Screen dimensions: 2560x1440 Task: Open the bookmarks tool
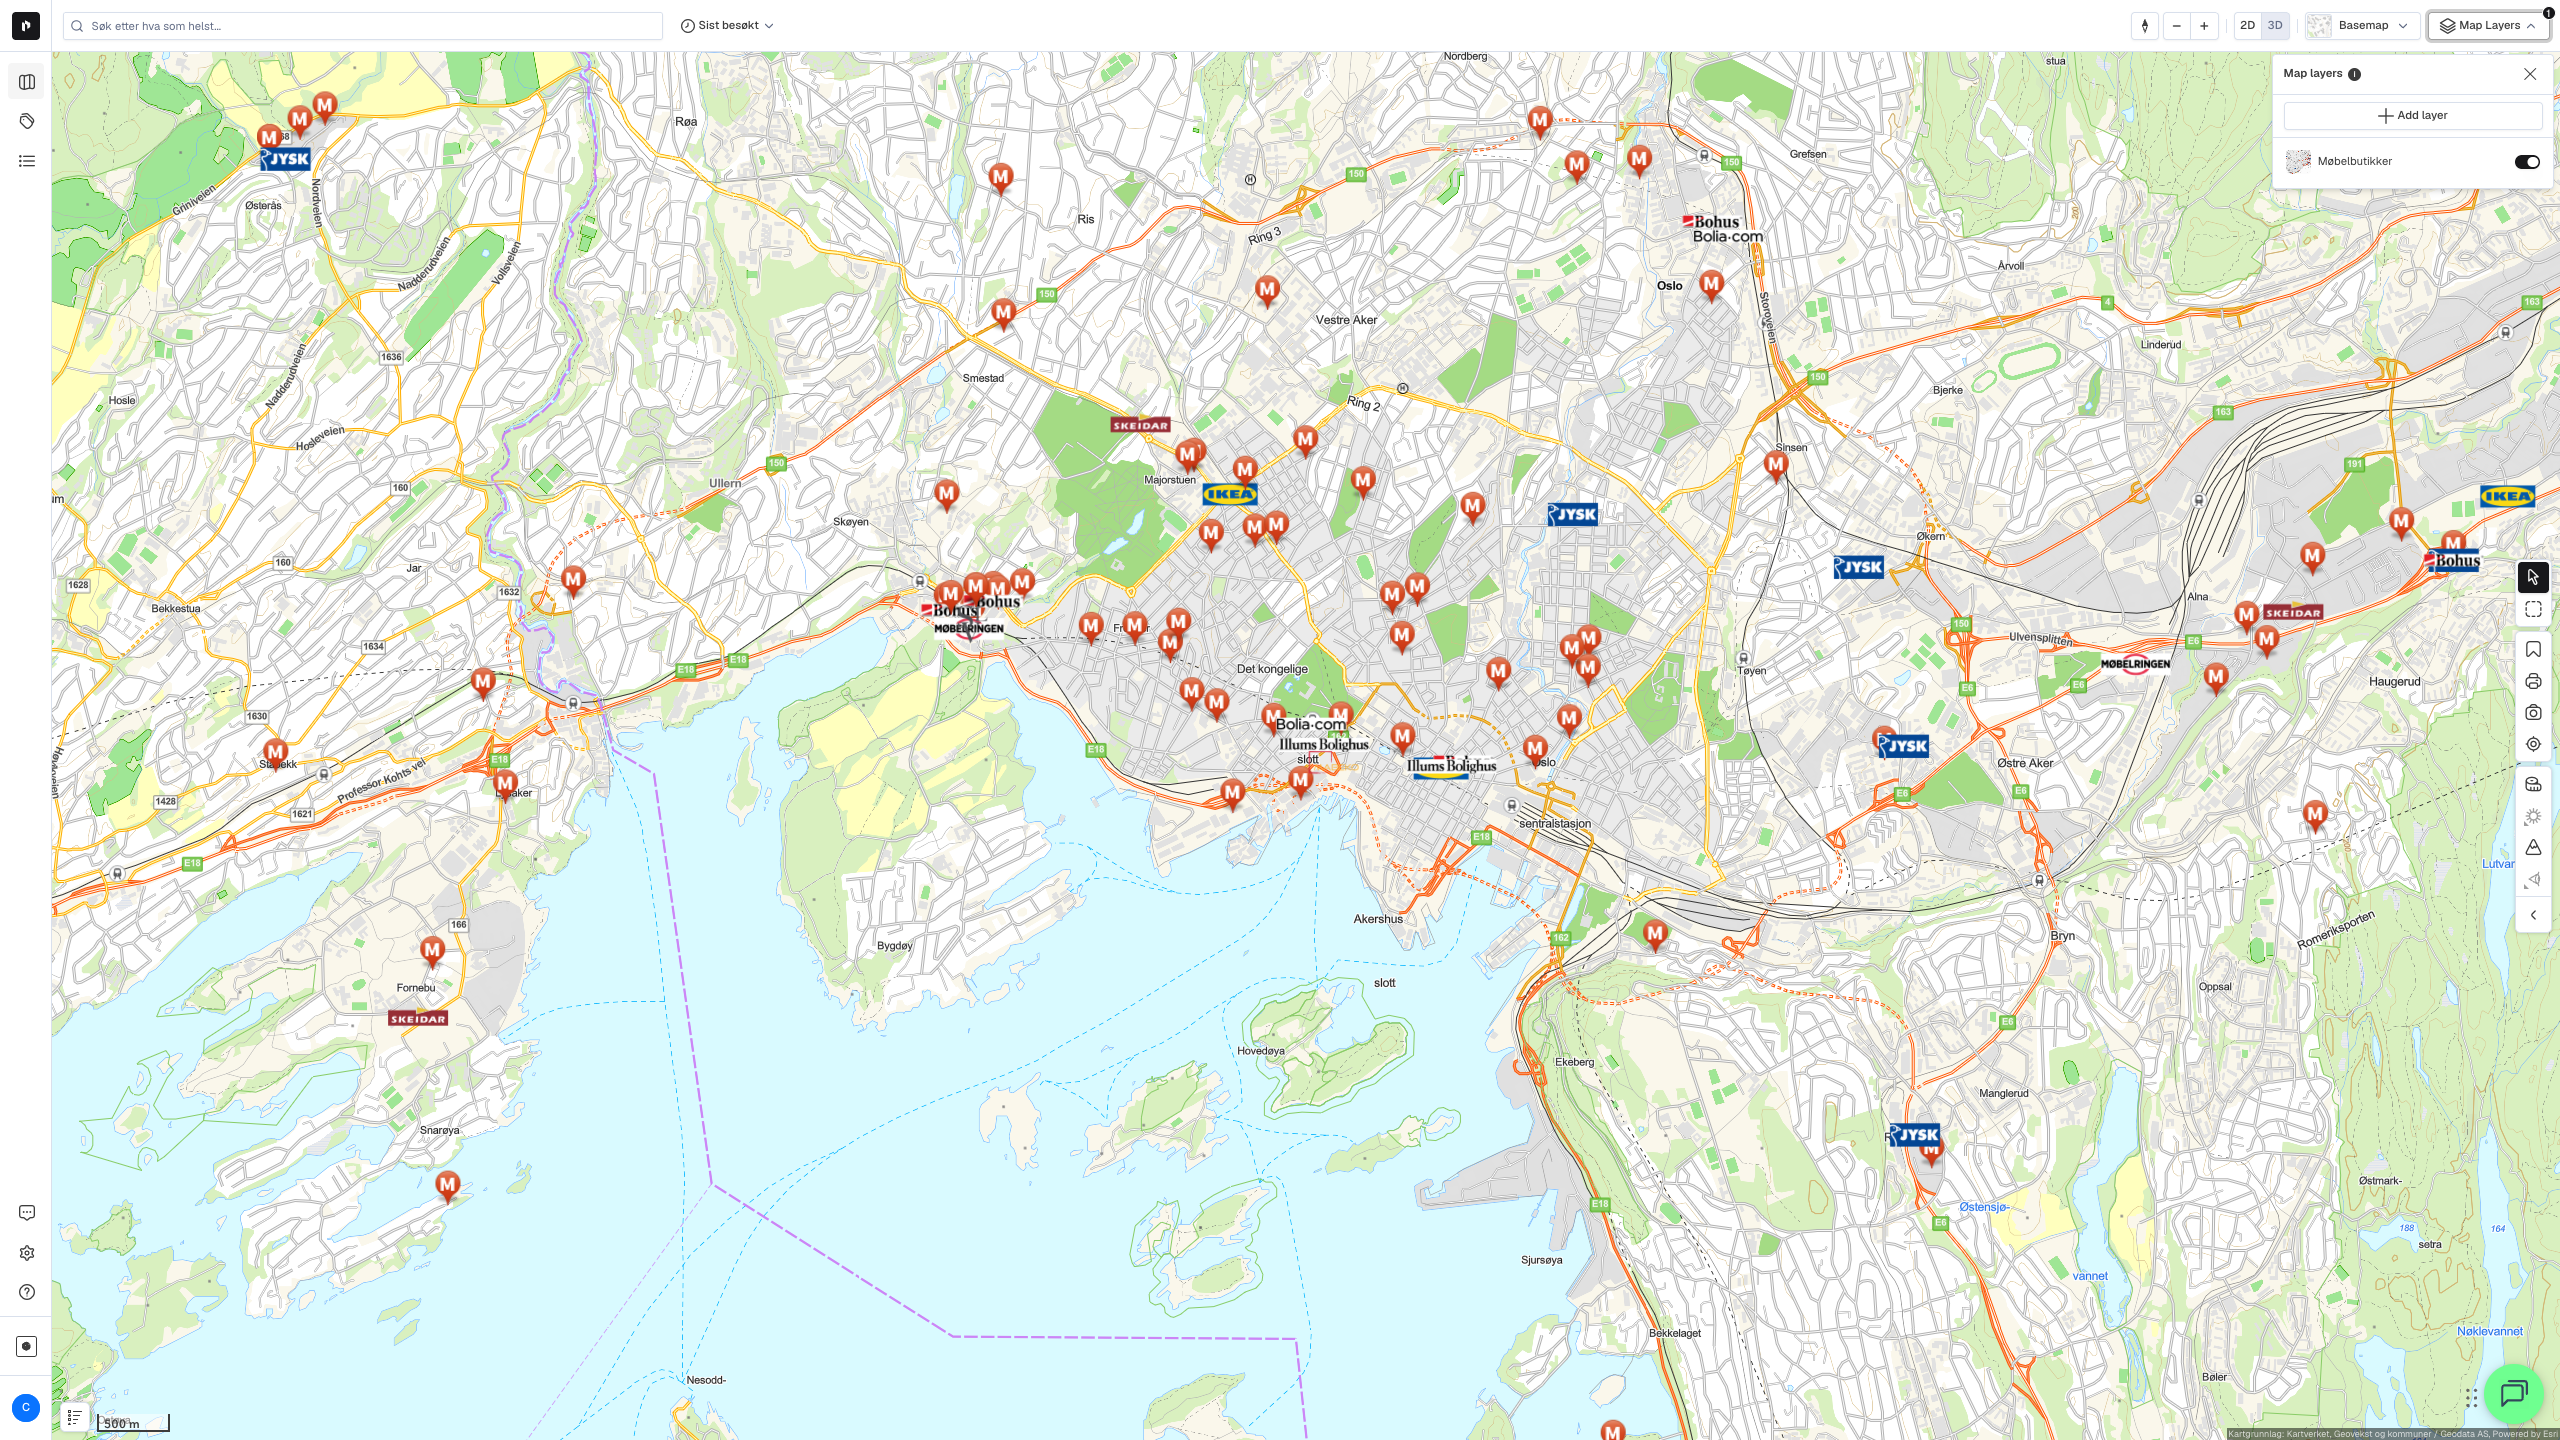pos(2533,650)
